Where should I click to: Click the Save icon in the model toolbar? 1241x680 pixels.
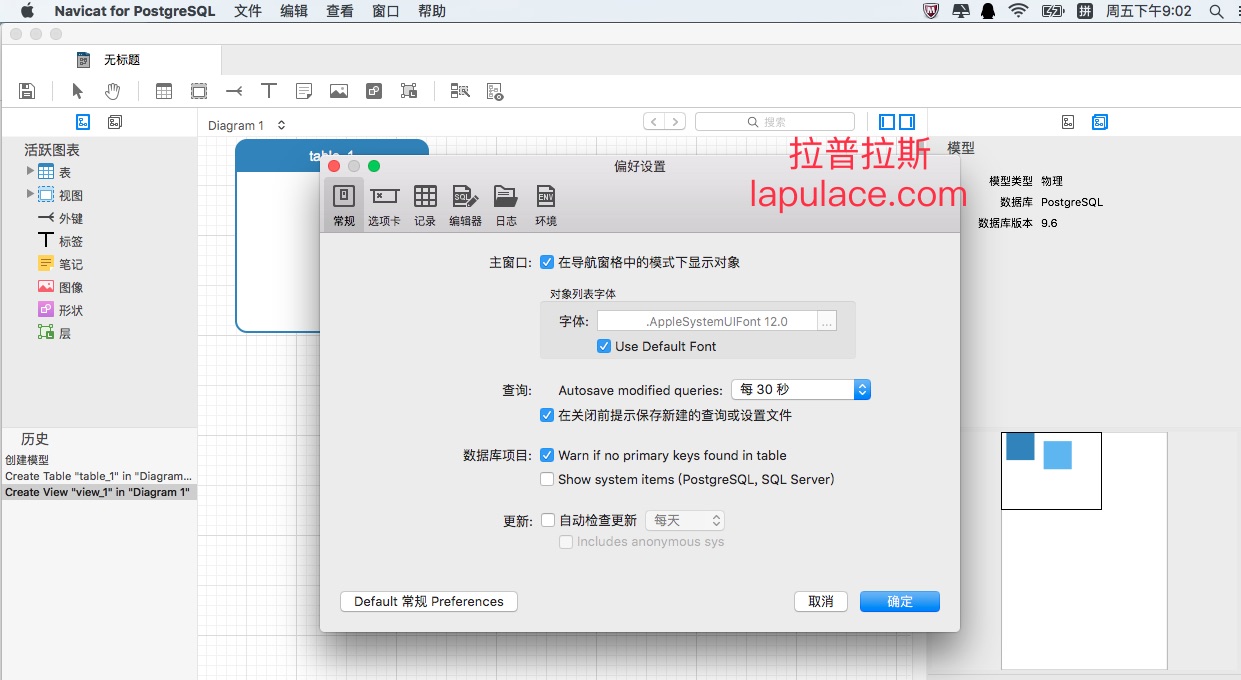[x=27, y=91]
